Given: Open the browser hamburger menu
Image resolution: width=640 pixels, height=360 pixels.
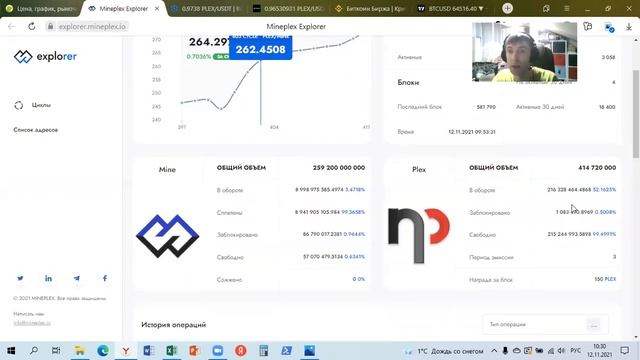Looking at the screenshot, I should pyautogui.click(x=567, y=8).
